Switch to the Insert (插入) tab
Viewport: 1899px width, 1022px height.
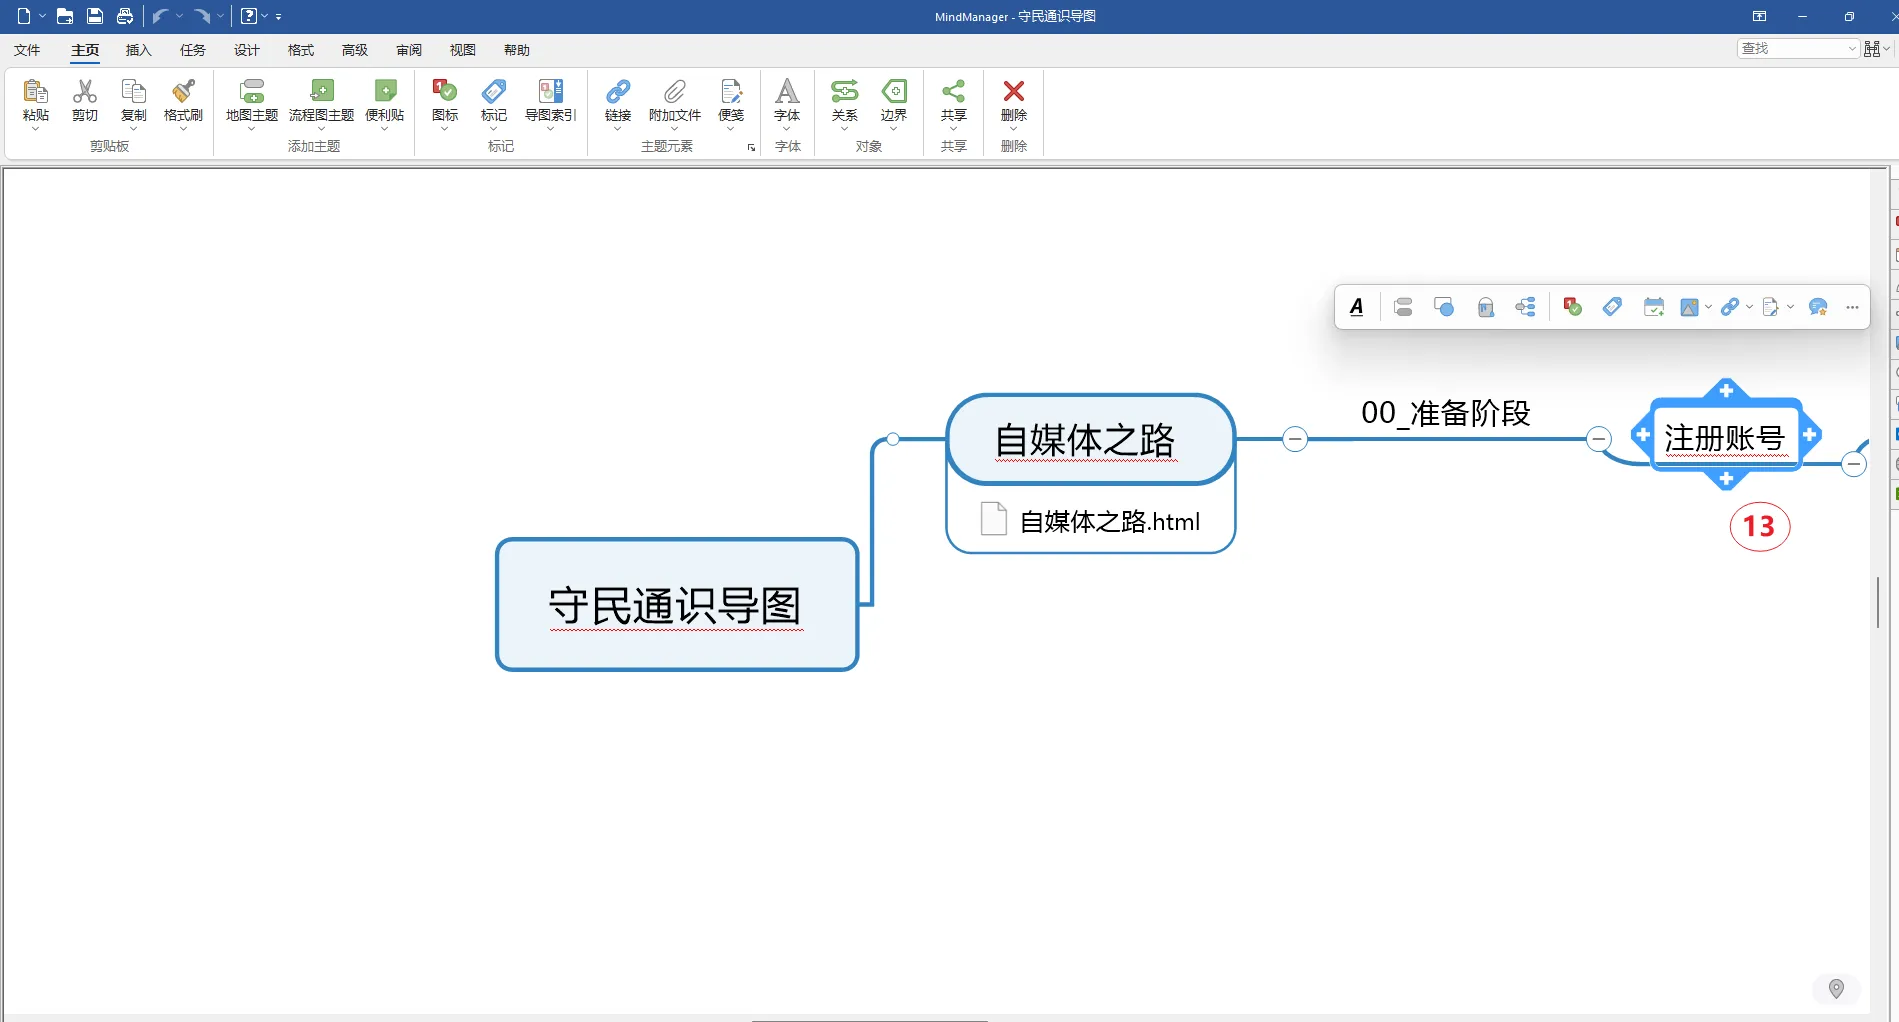tap(139, 50)
